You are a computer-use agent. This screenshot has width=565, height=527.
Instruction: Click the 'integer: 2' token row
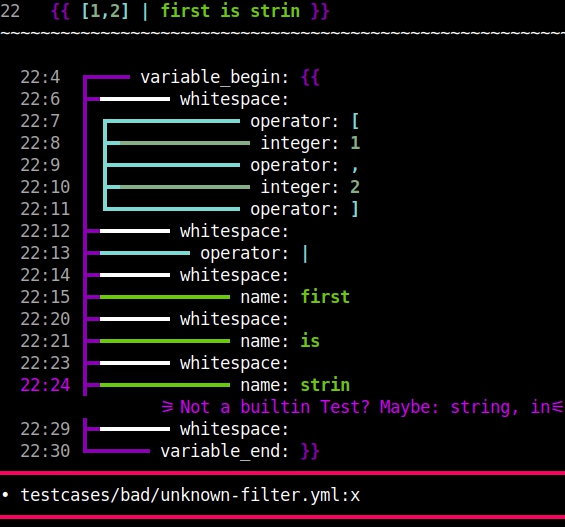(x=310, y=187)
